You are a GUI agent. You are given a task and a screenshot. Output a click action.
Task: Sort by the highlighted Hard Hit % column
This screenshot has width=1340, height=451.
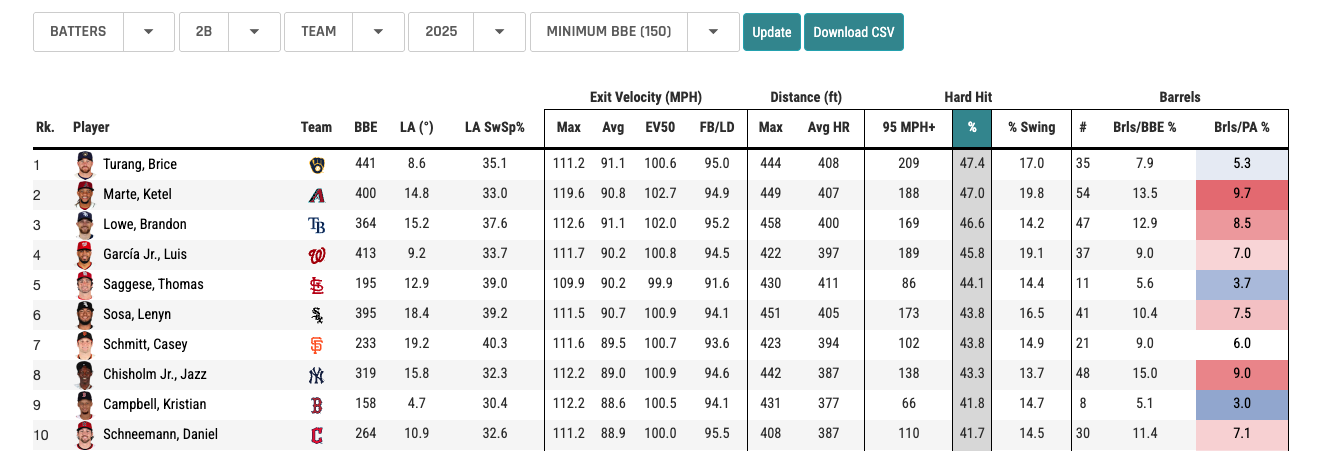(x=970, y=127)
